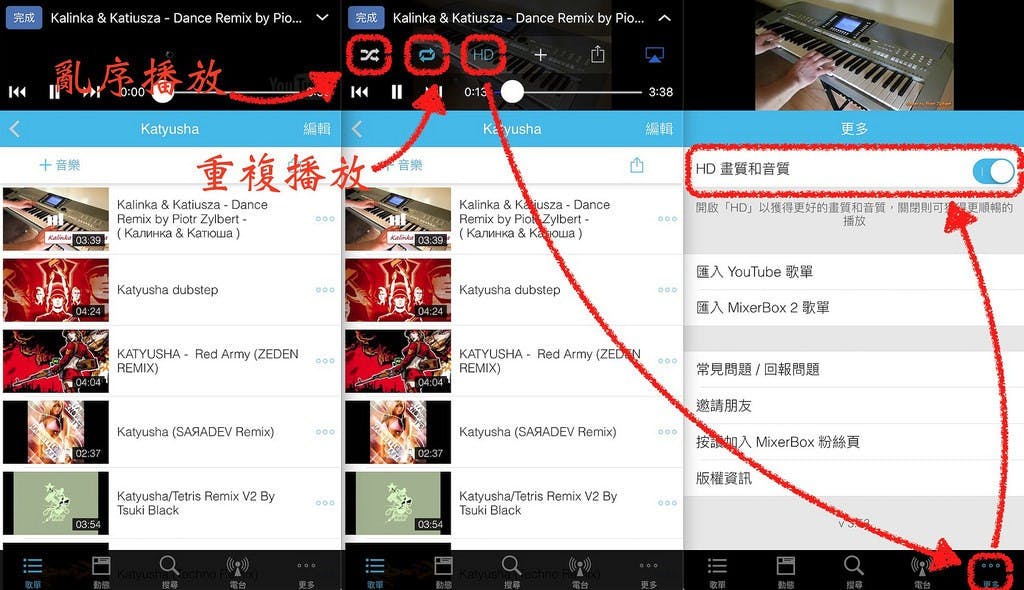Tap the keyboard video preview in right screen
Screen dimensions: 1024x590
854,55
